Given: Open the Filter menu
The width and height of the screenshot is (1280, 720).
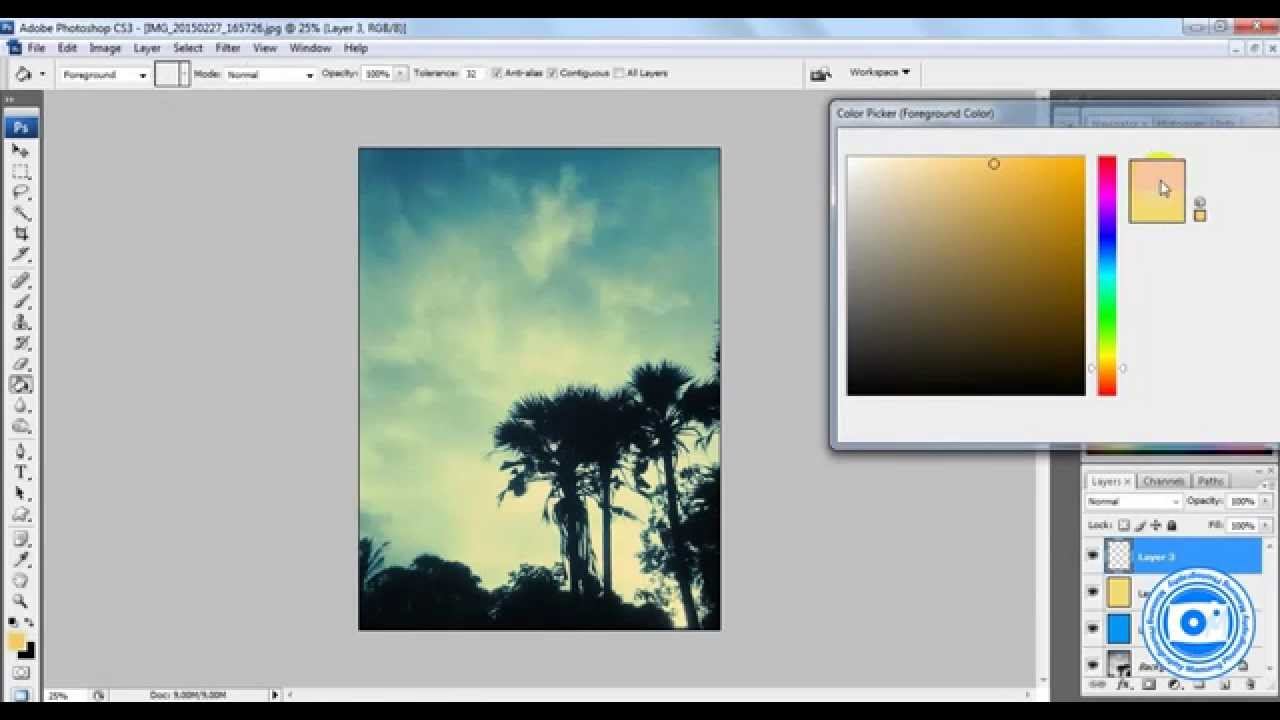Looking at the screenshot, I should point(228,48).
